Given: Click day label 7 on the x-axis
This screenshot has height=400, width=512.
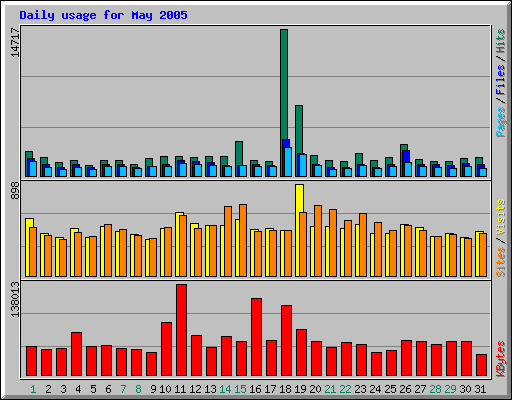Looking at the screenshot, I should (123, 389).
